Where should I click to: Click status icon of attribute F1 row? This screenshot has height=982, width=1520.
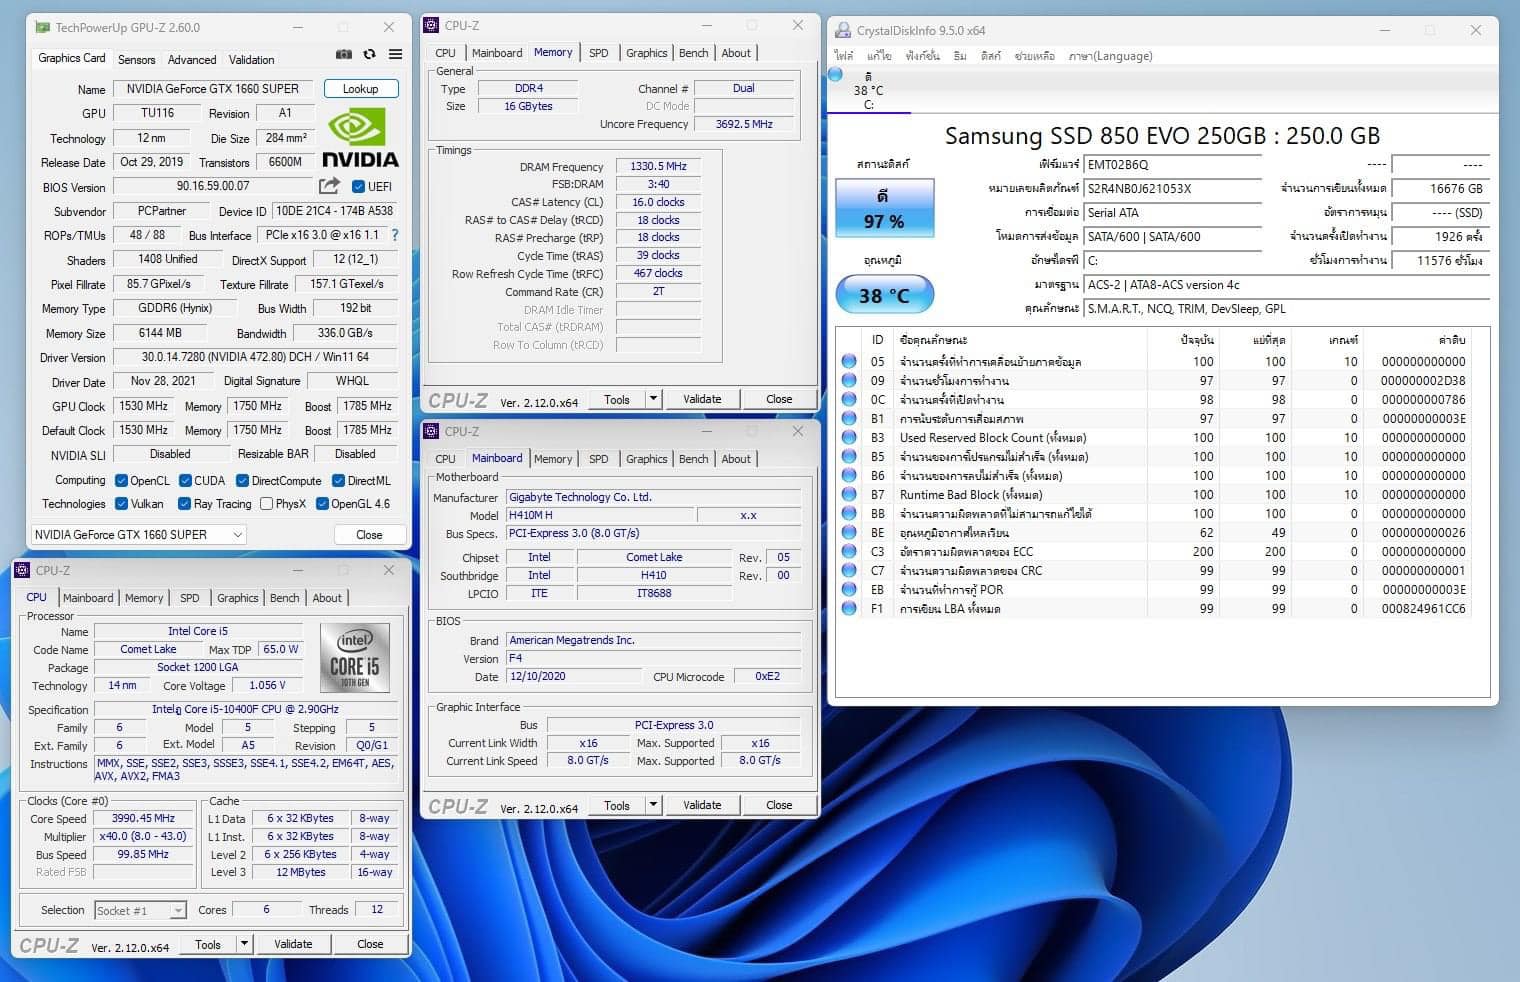tap(849, 608)
